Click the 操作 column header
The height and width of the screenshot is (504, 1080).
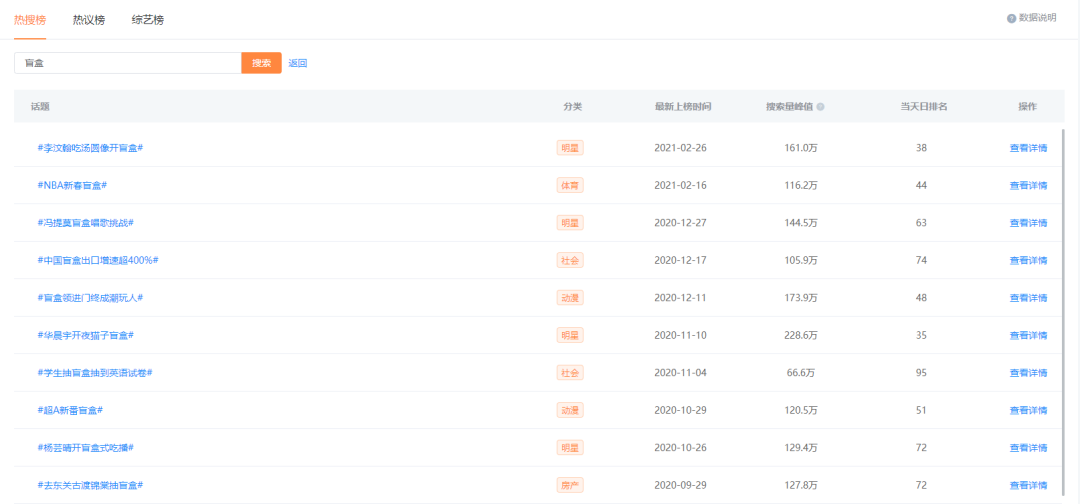pyautogui.click(x=1028, y=107)
